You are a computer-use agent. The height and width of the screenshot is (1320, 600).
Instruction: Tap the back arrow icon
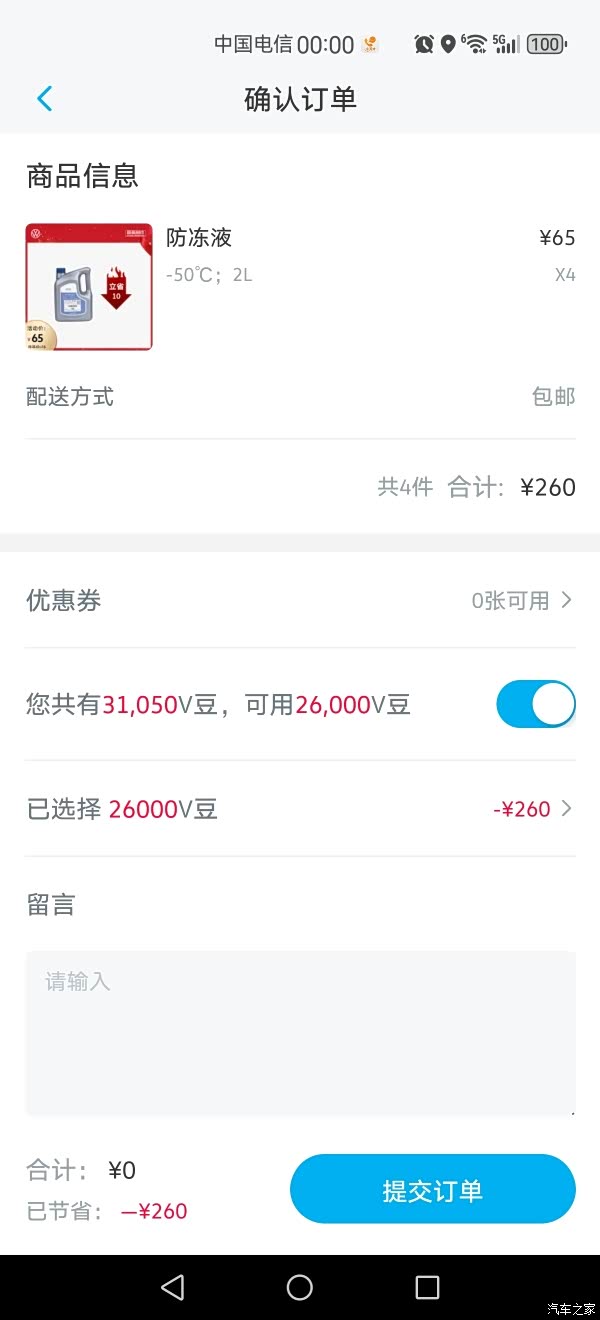click(44, 98)
